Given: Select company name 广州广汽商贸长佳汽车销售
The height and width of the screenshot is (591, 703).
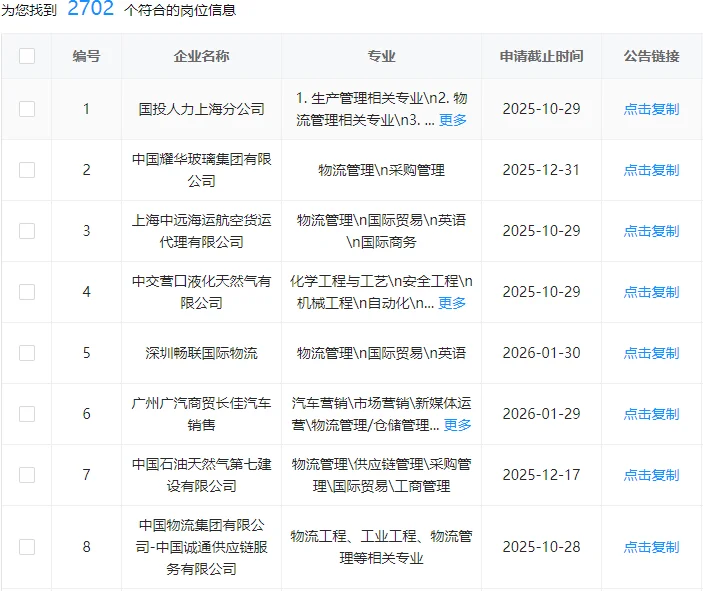Looking at the screenshot, I should [x=201, y=414].
